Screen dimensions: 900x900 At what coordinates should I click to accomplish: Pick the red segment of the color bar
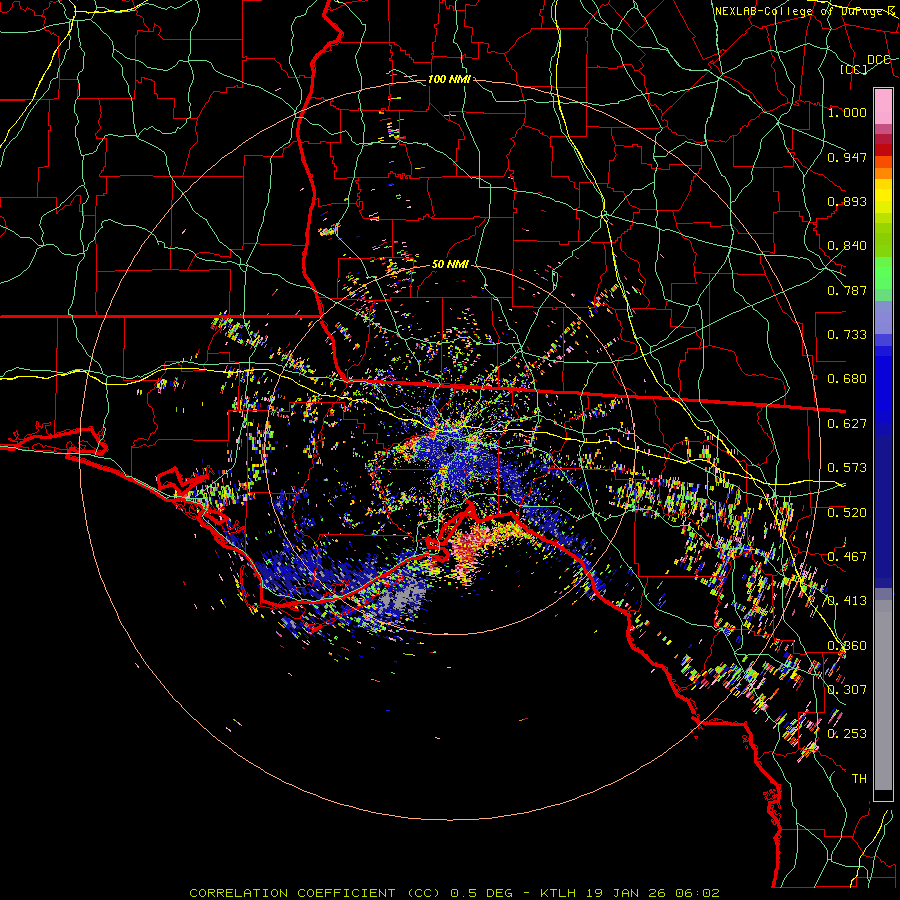(x=883, y=150)
